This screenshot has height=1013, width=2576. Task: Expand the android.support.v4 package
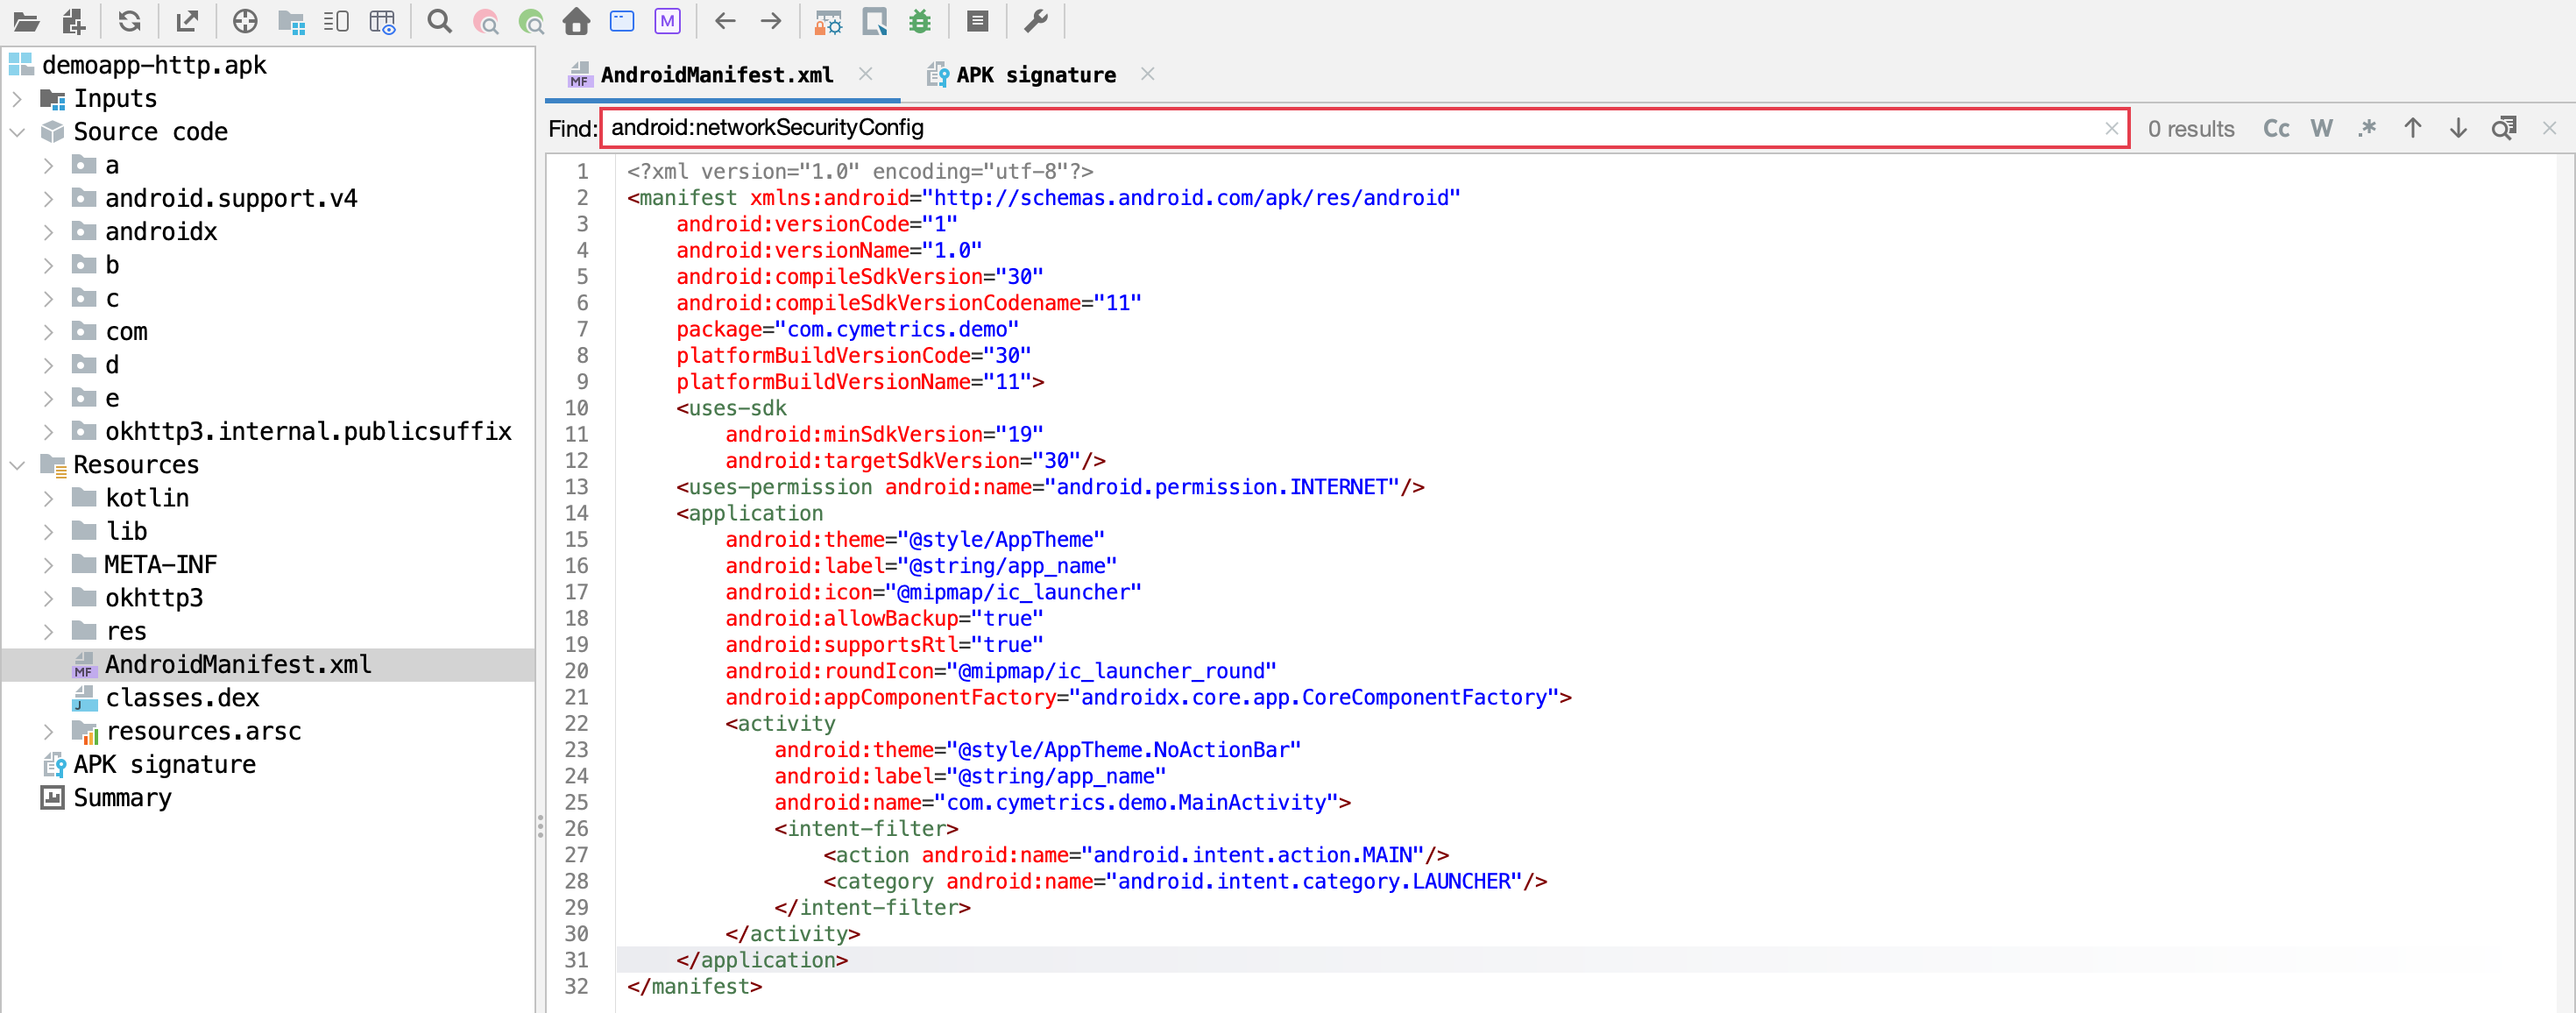tap(48, 199)
